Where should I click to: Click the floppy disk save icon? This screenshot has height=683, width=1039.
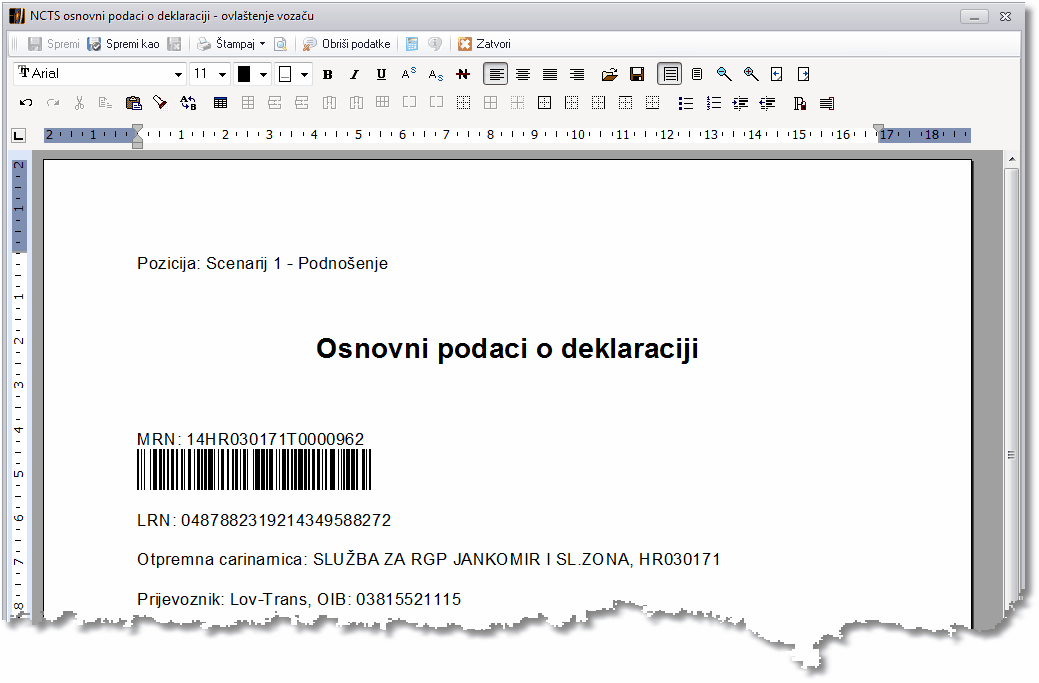(637, 74)
